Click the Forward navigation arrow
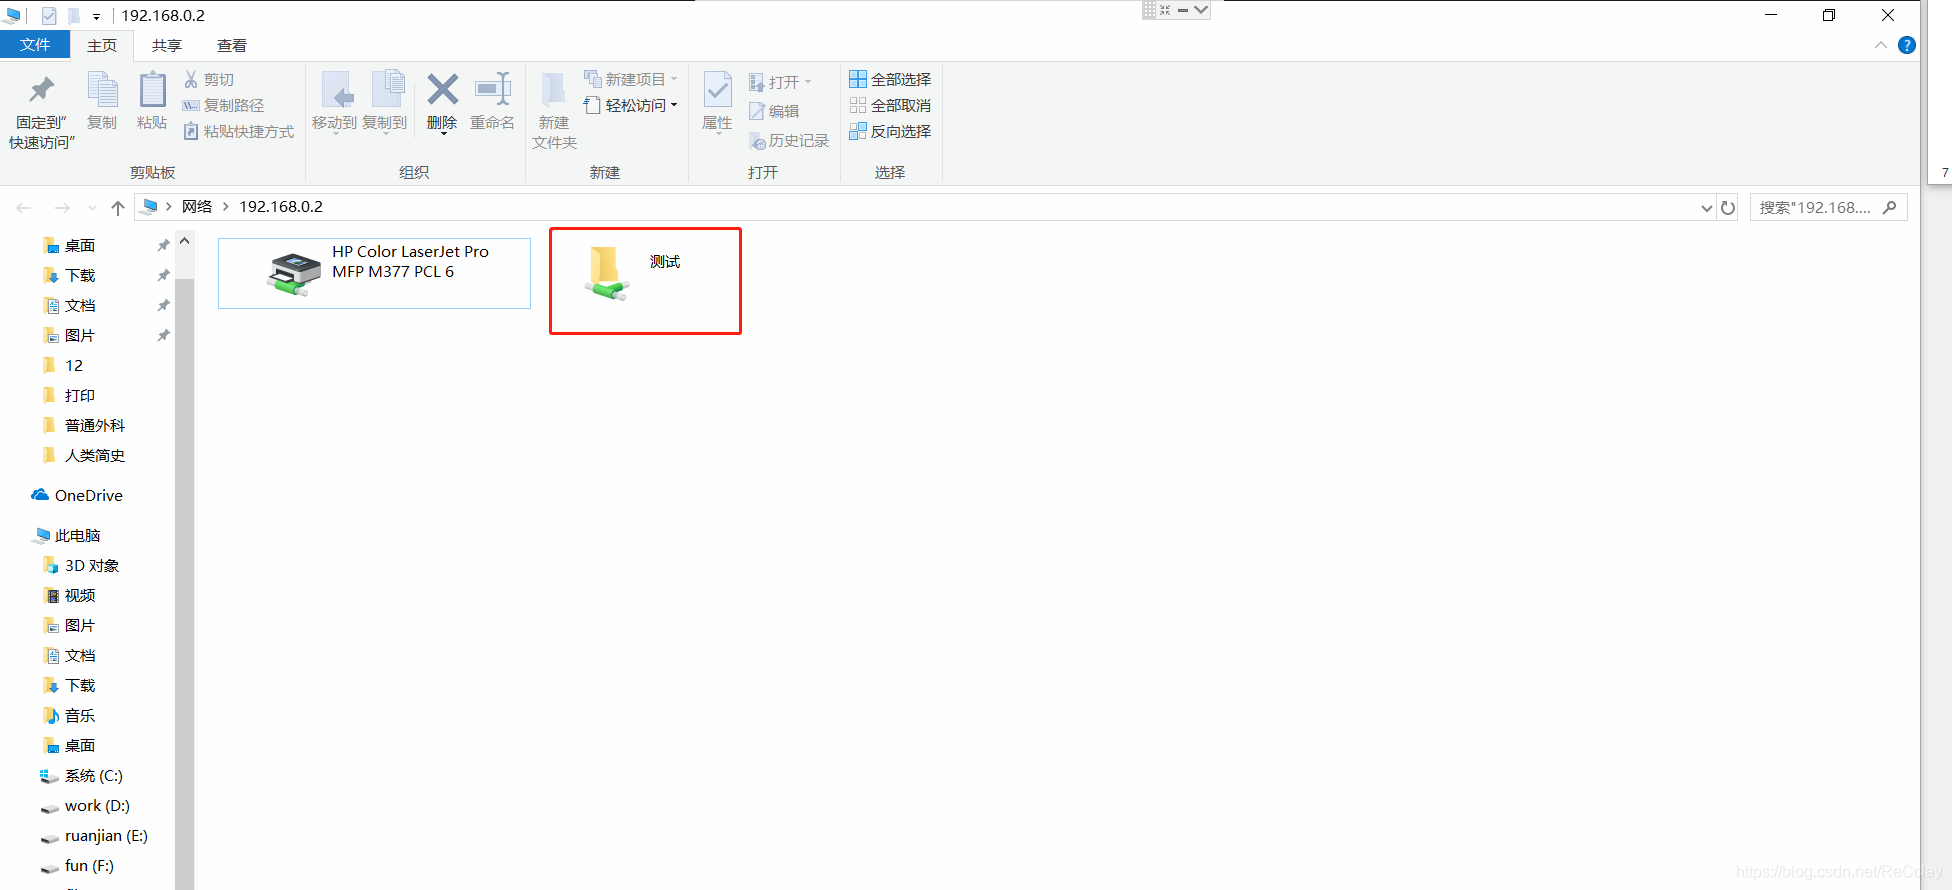The height and width of the screenshot is (890, 1952). coord(62,208)
